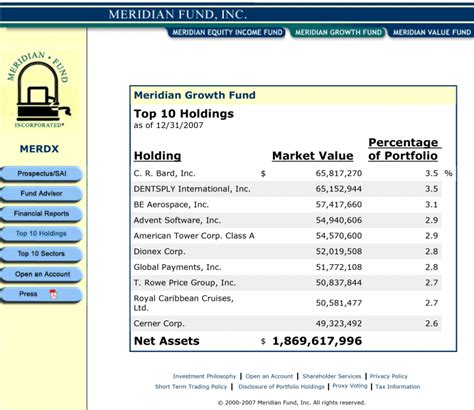Open the Shareholder Services link

coord(332,376)
